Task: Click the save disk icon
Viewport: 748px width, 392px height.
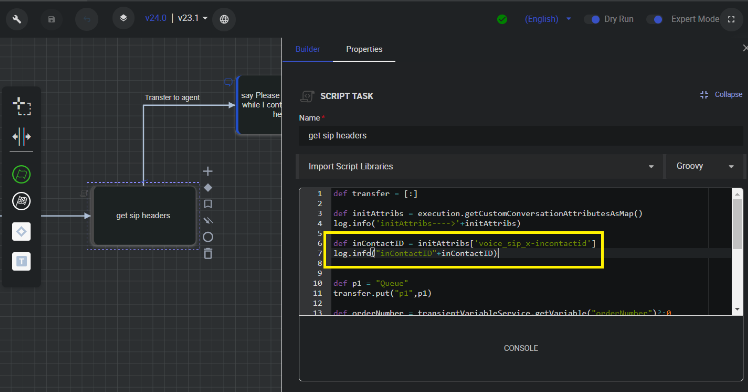Action: [x=52, y=19]
